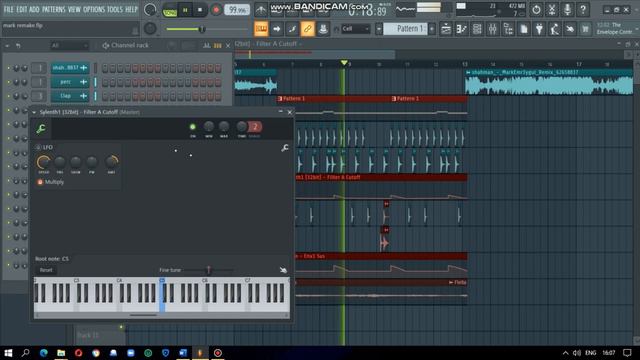Mute the perc channel
640x360 pixels.
(9, 82)
